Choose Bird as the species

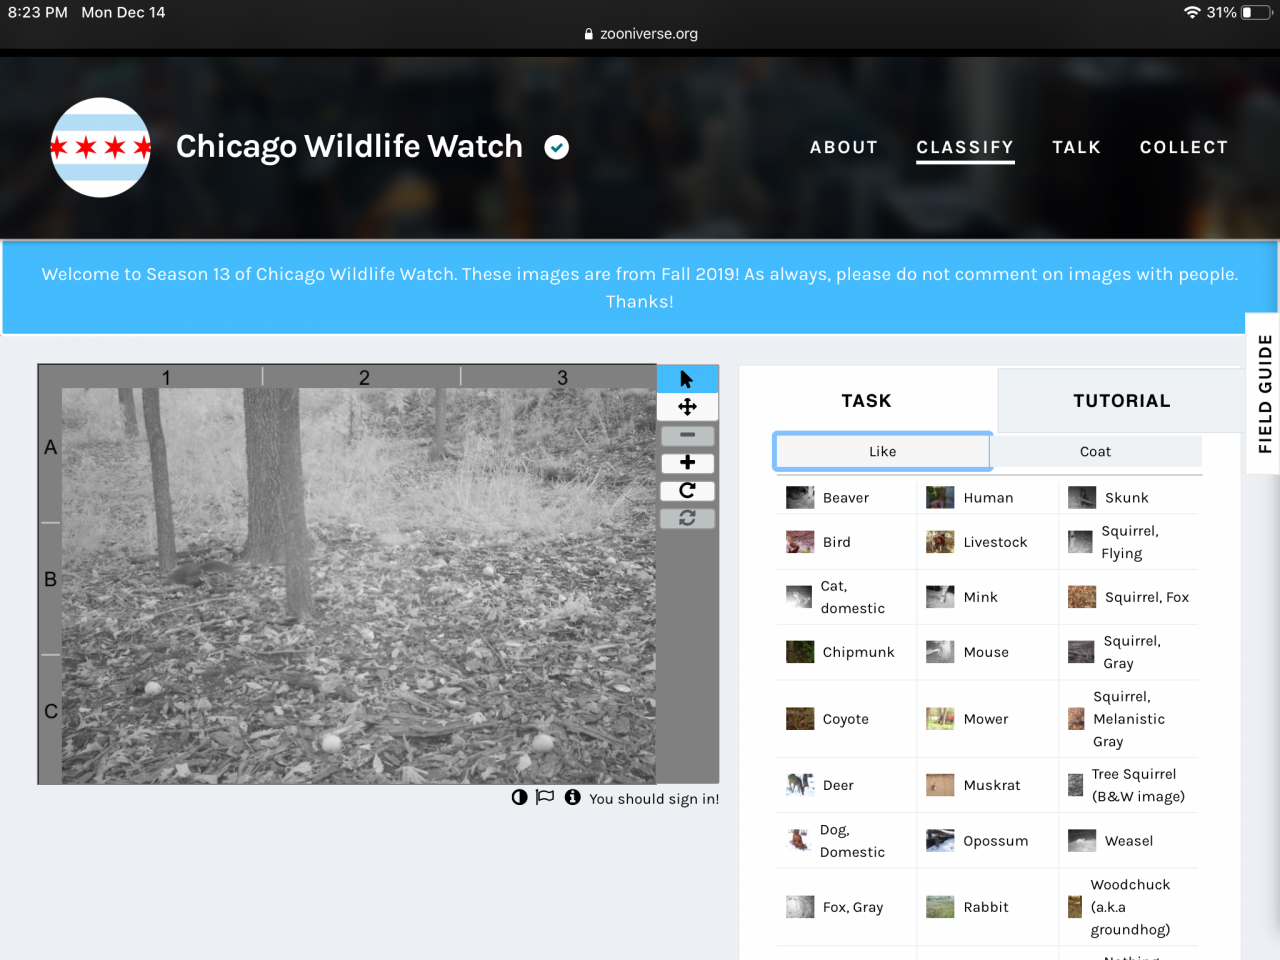coord(846,542)
